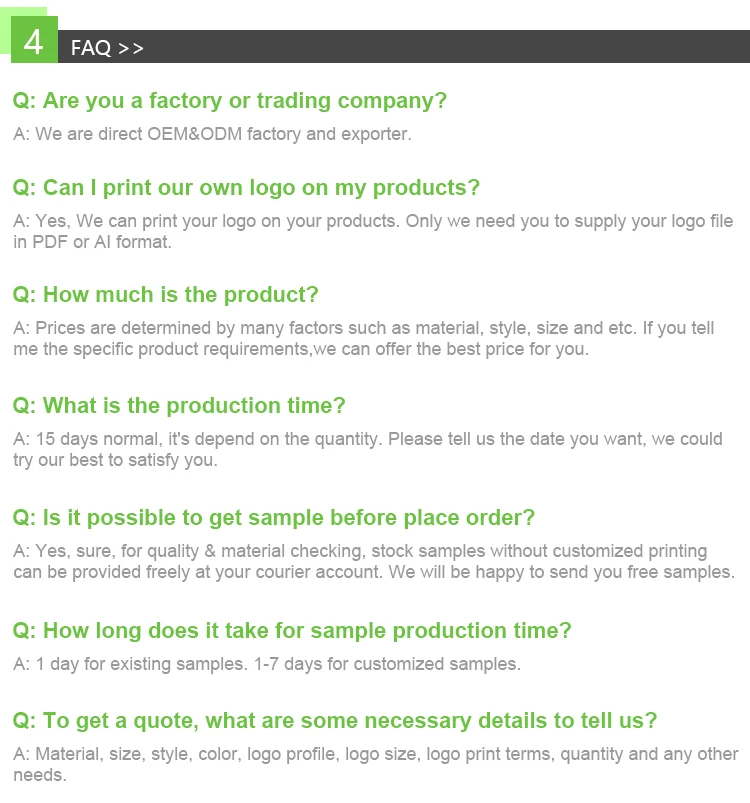This screenshot has height=803, width=750.
Task: Select the question about getting a quote
Action: [335, 721]
